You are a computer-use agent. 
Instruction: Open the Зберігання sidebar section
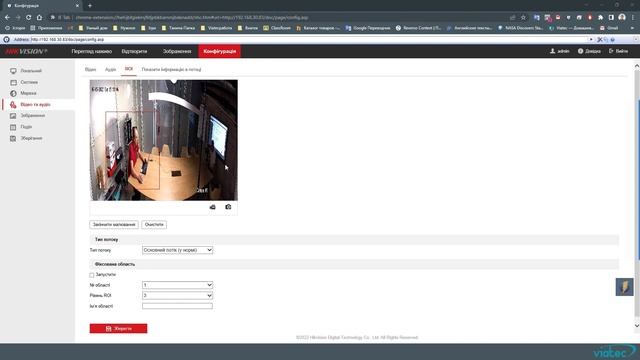tap(31, 138)
